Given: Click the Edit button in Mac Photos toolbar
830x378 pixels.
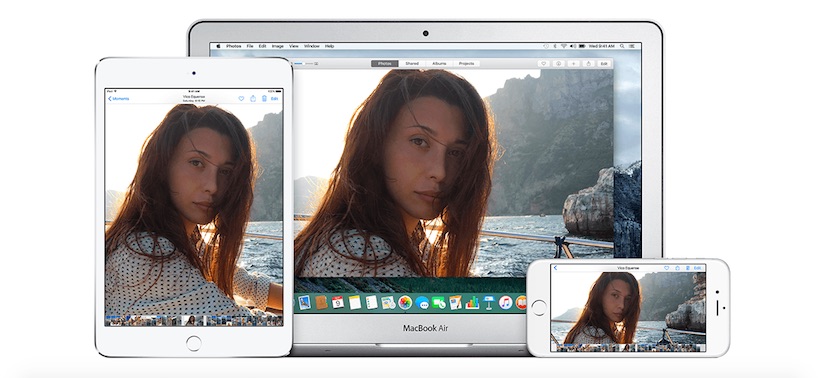Looking at the screenshot, I should (x=604, y=64).
